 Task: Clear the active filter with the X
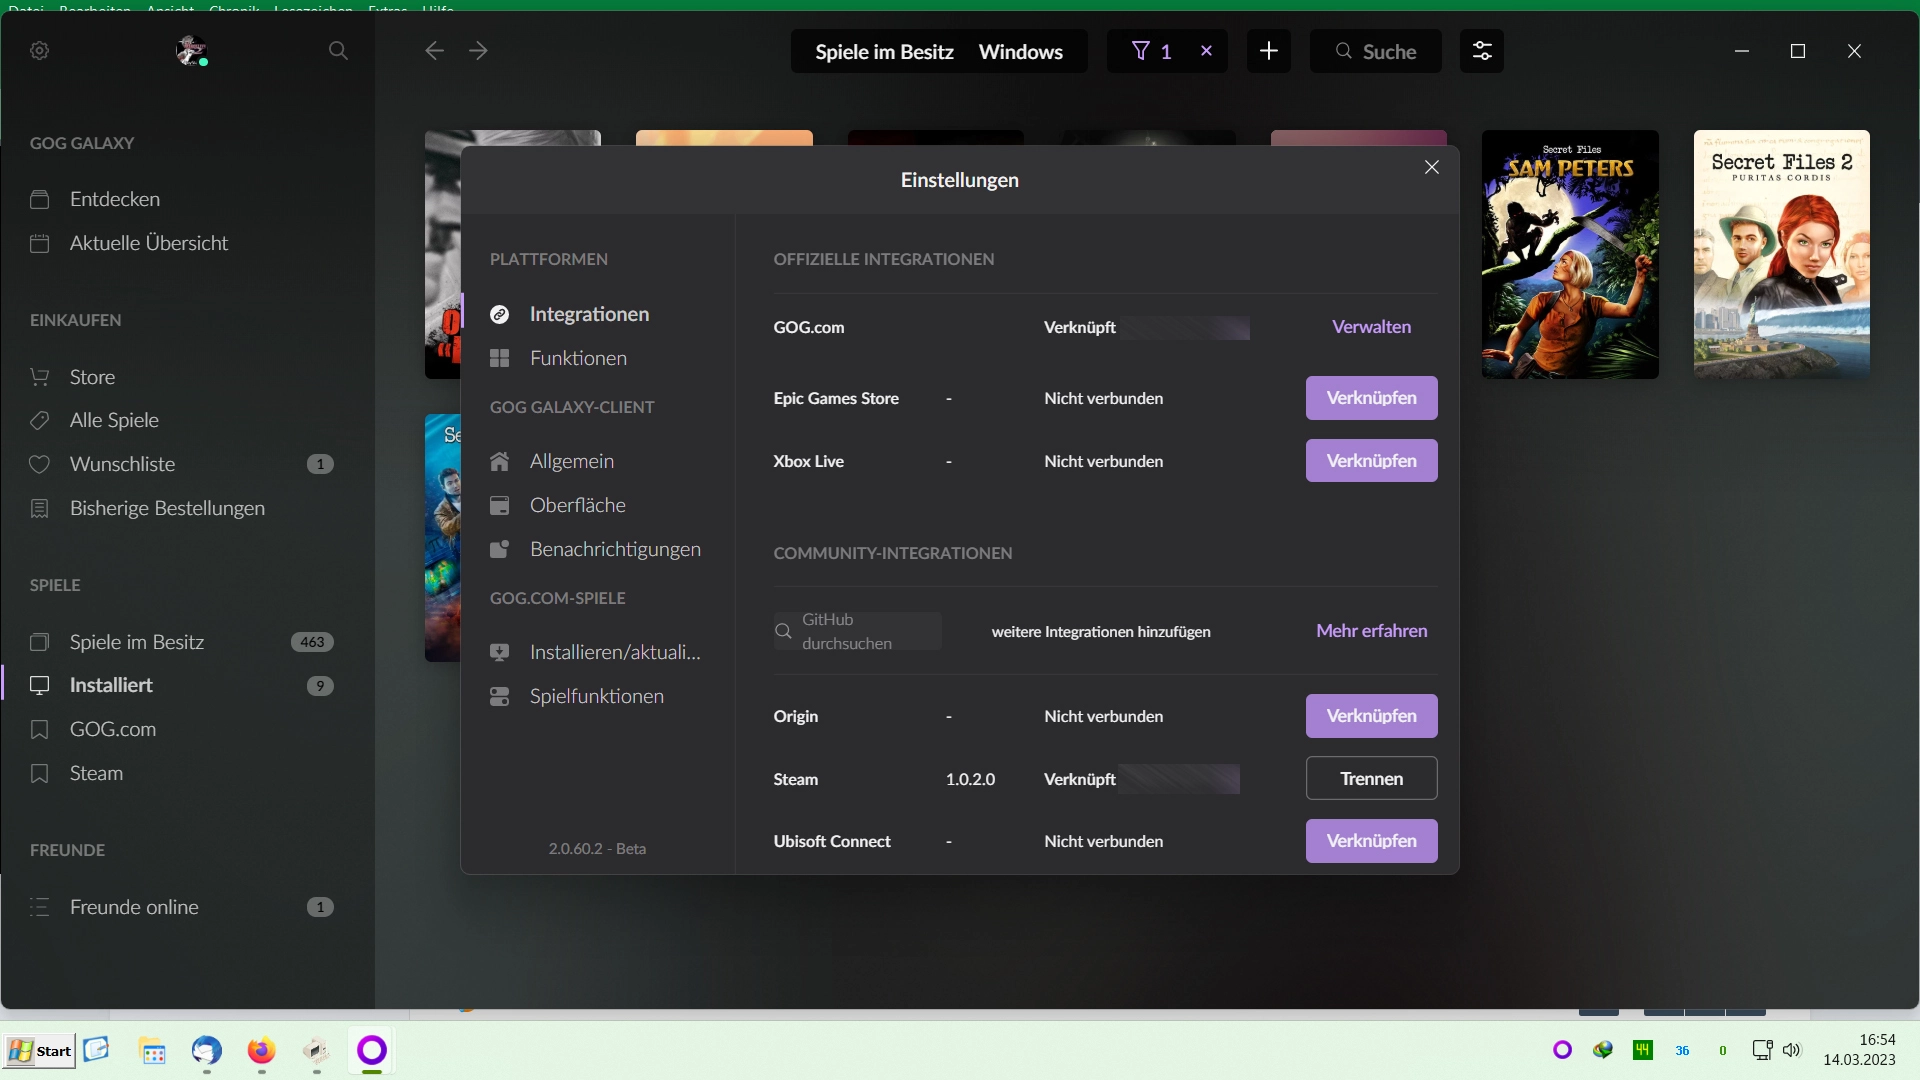tap(1206, 51)
